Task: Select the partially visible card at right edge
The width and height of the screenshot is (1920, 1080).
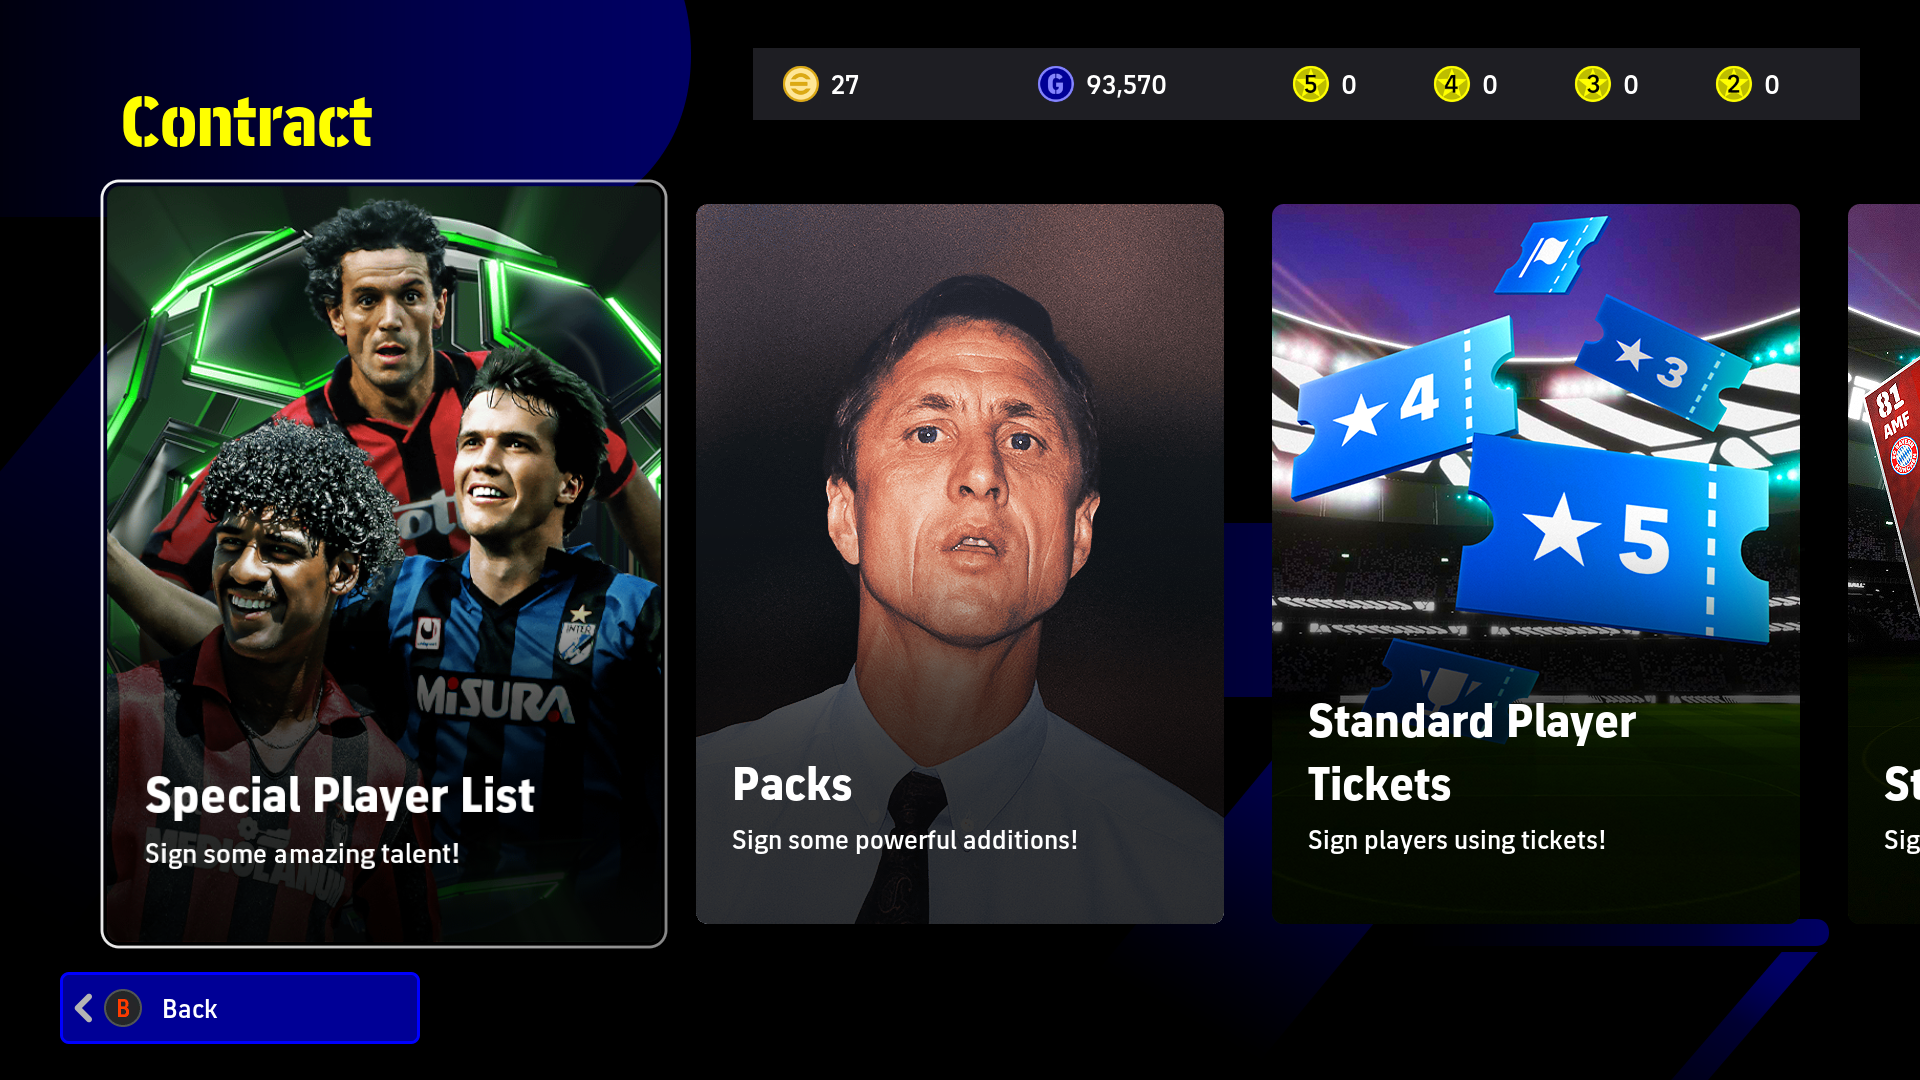Action: 1884,564
